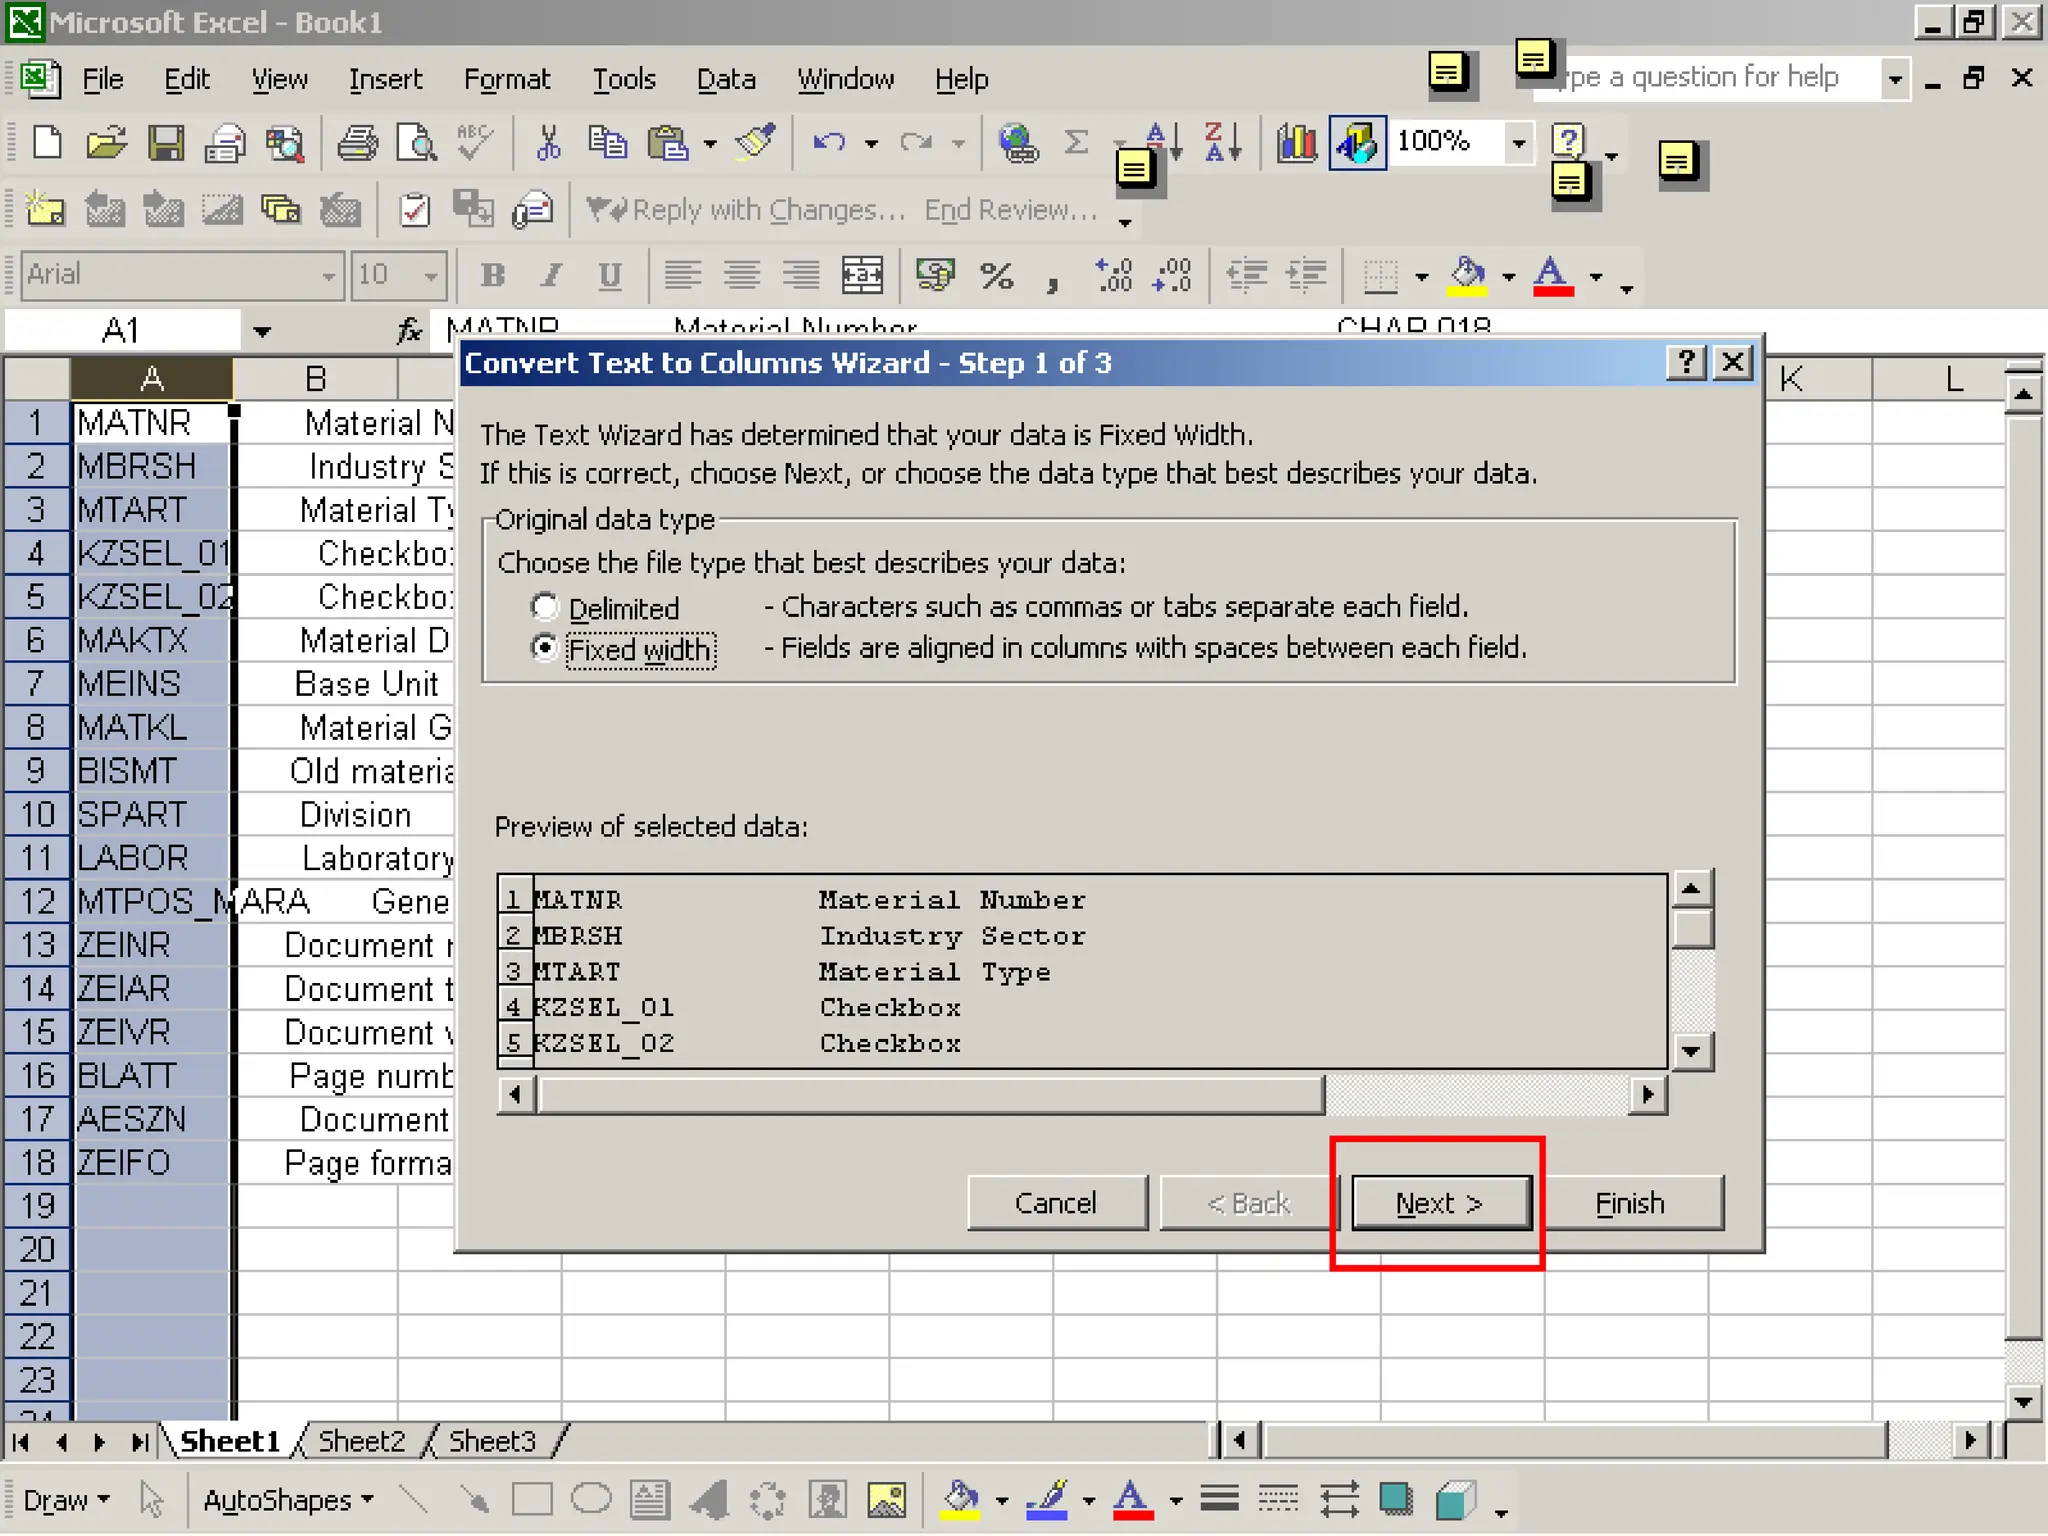Click the Cut scissors icon
The width and height of the screenshot is (2048, 1536).
(x=548, y=144)
